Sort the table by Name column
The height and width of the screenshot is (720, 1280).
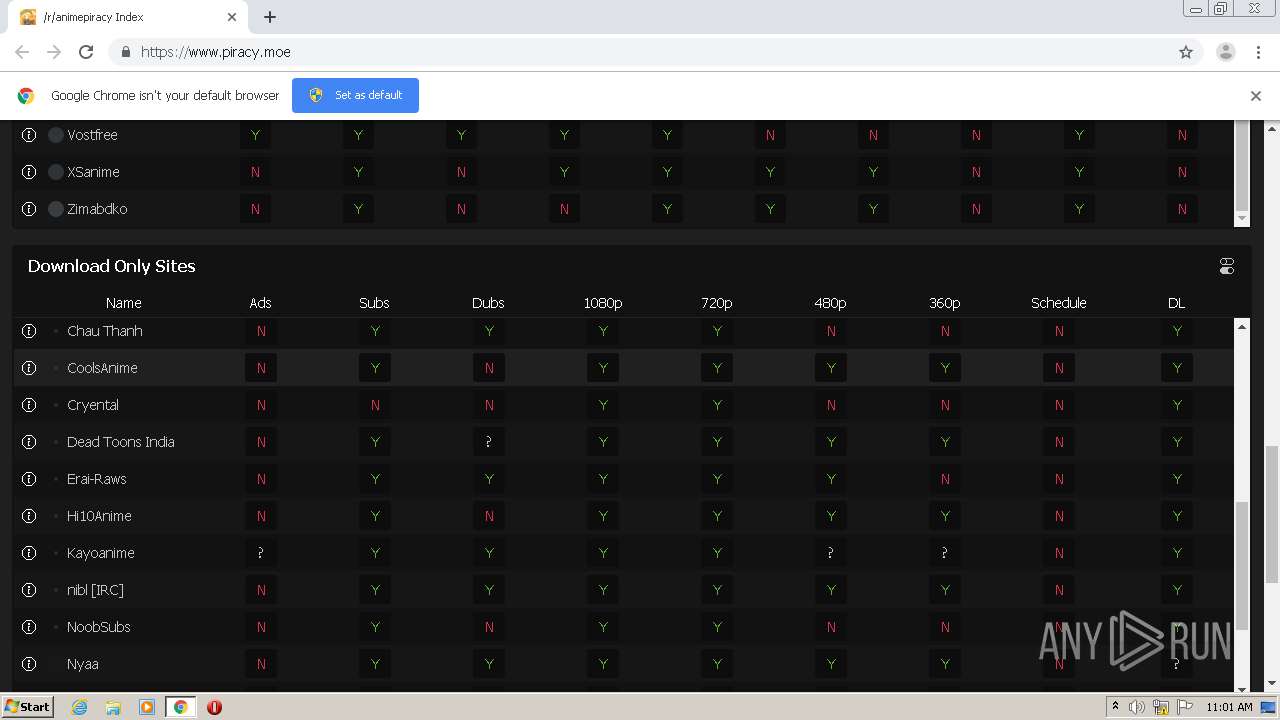click(x=124, y=303)
